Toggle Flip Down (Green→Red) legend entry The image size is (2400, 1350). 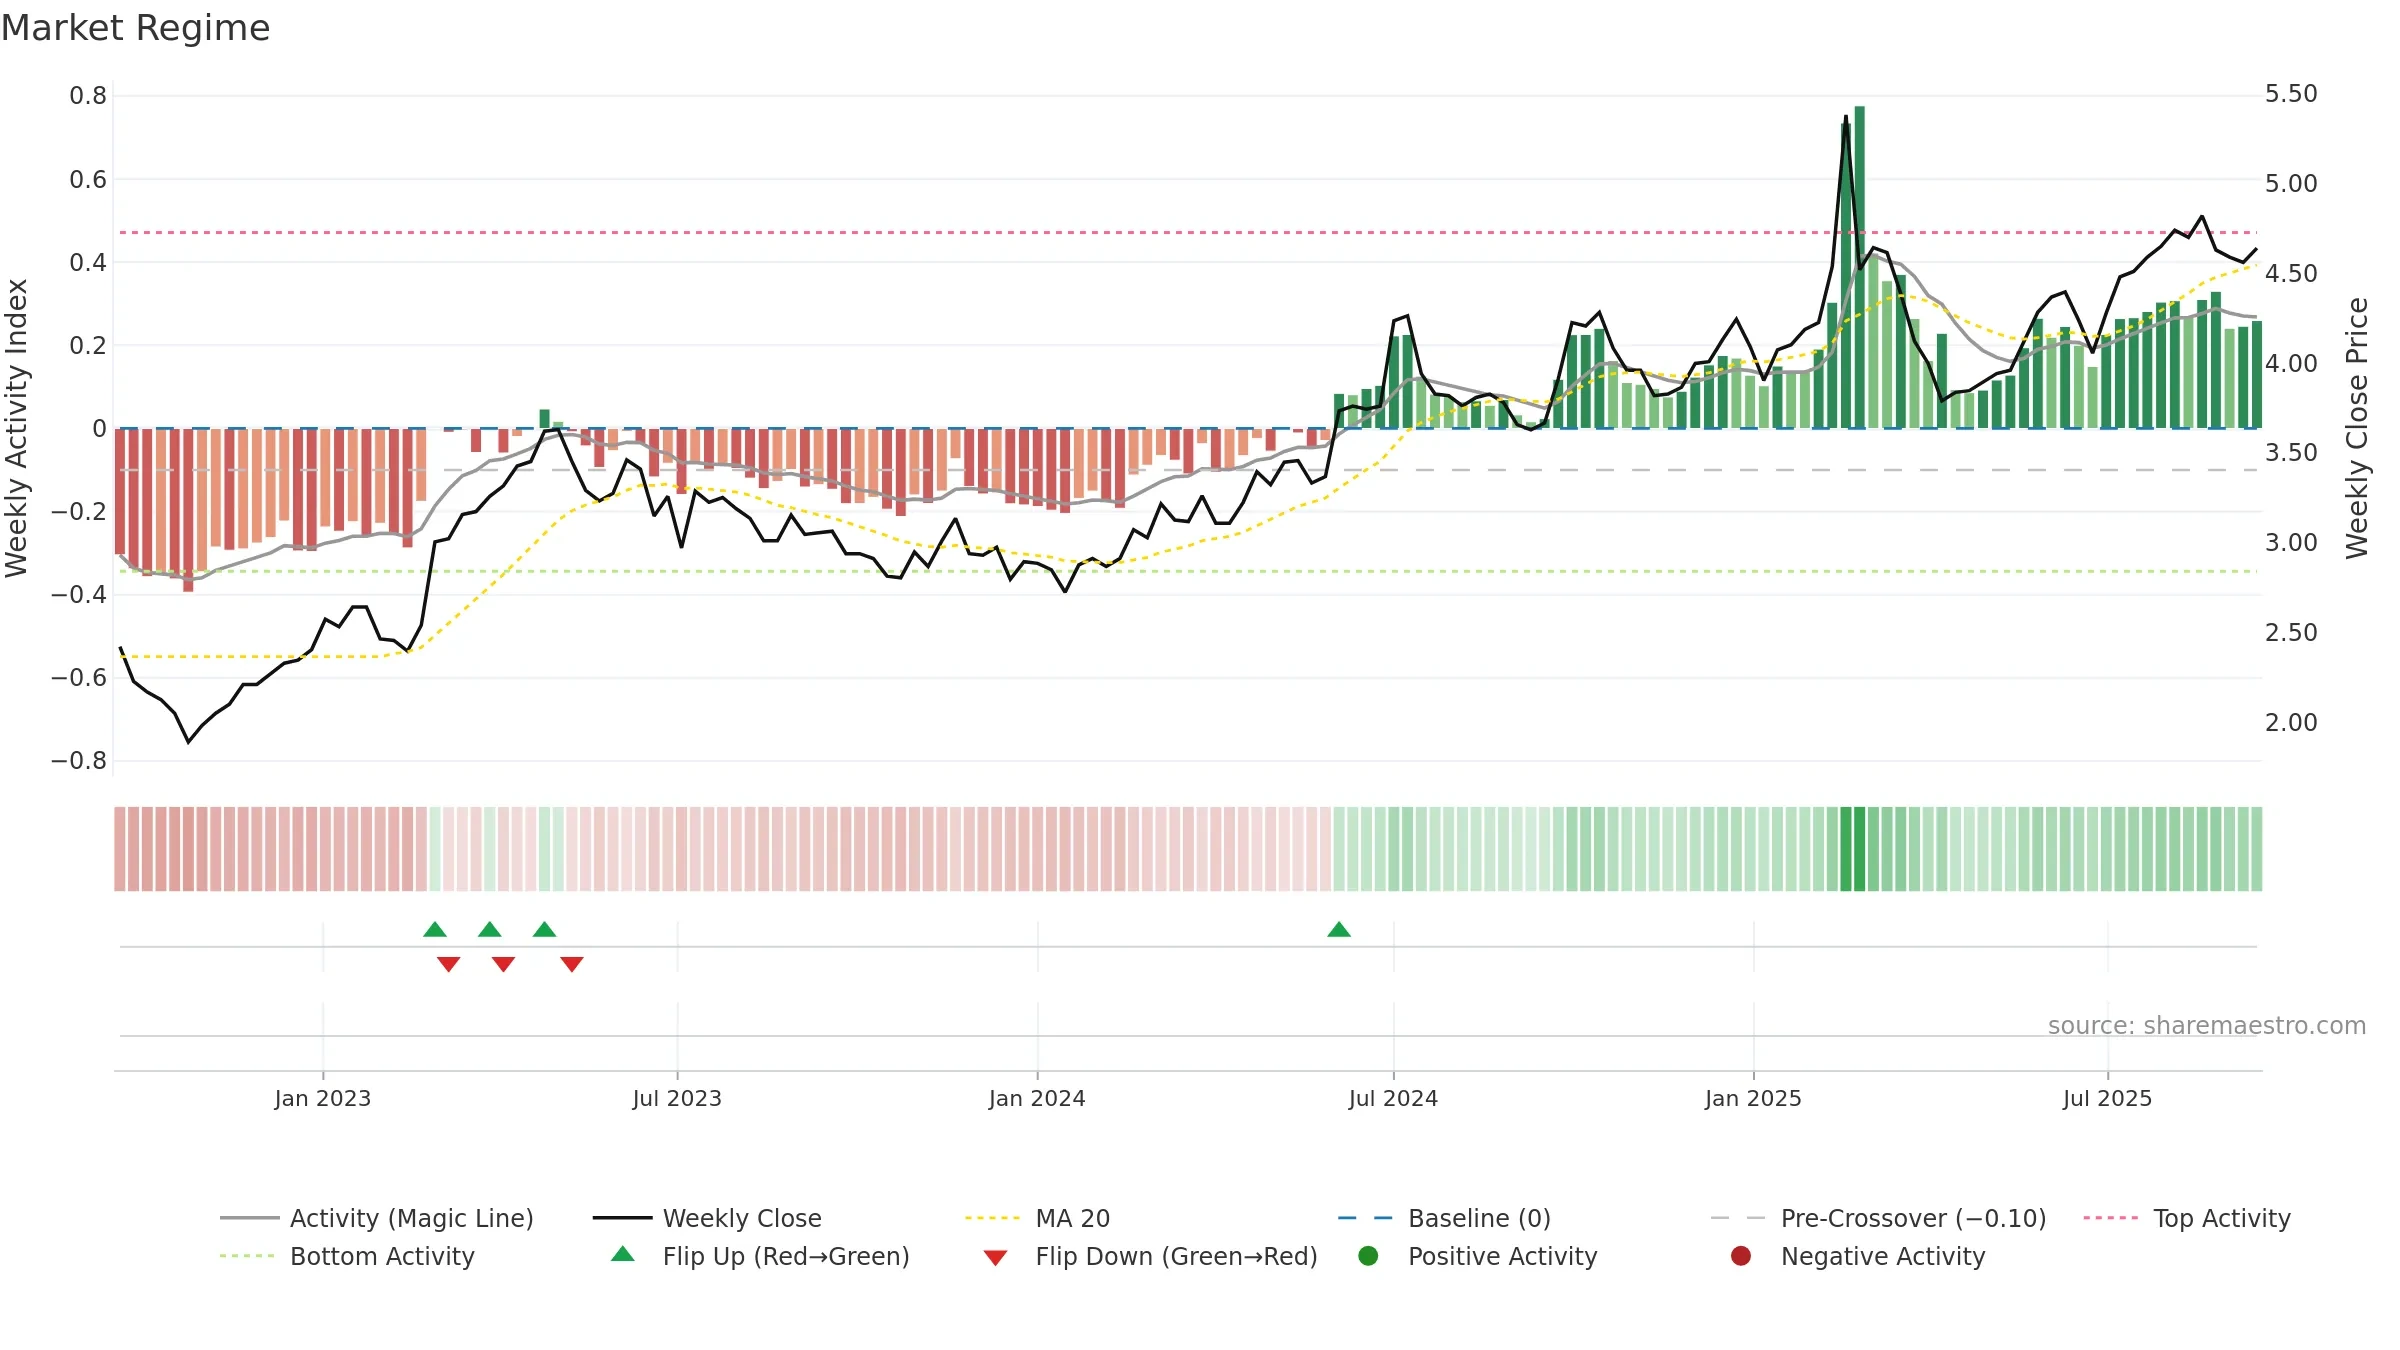(x=1150, y=1256)
